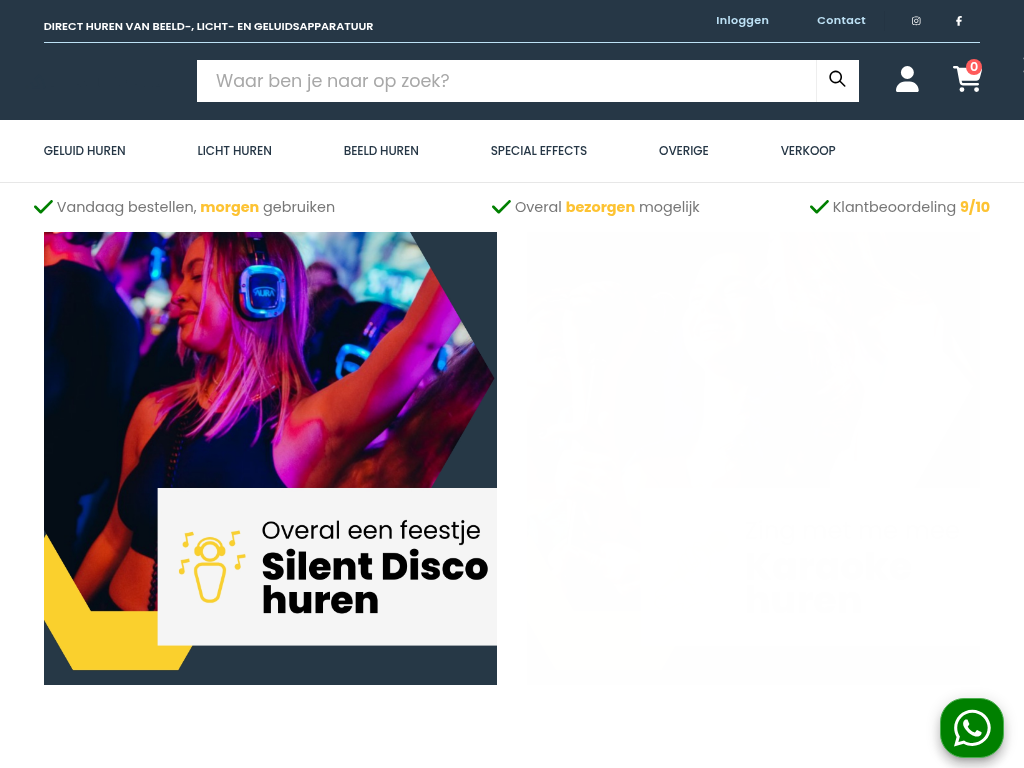Viewport: 1024px width, 768px height.
Task: Click the cart item count badge
Action: [x=974, y=67]
